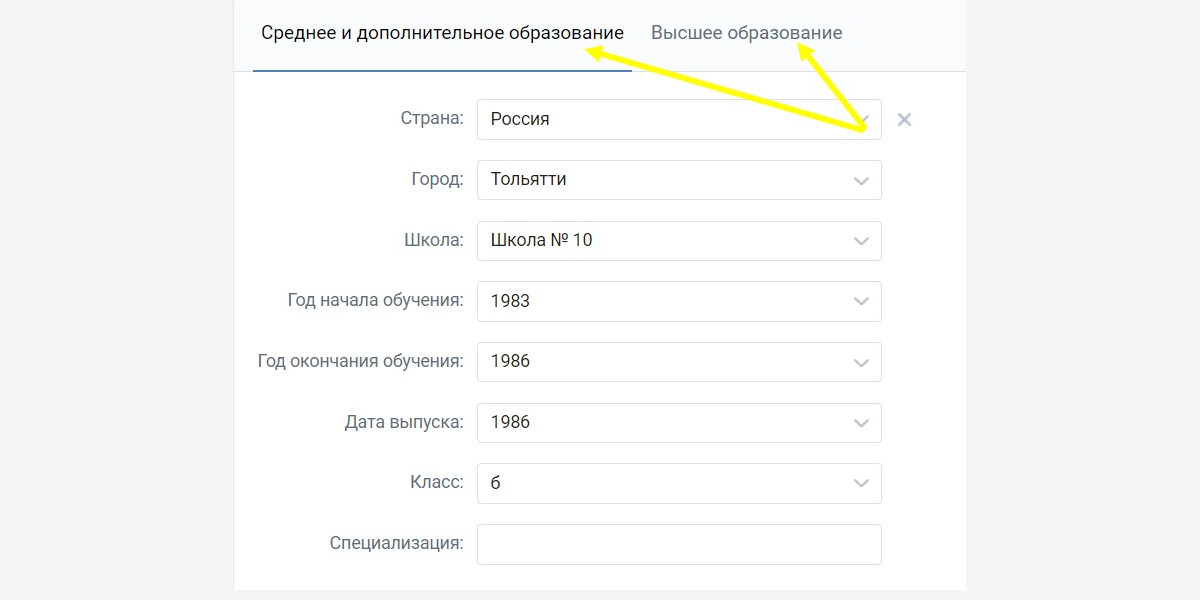This screenshot has height=600, width=1200.
Task: Switch to the Высшее образование tab
Action: click(746, 33)
